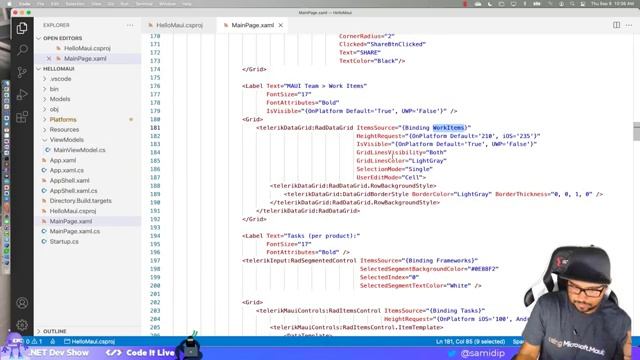Expand the Resources folder
640x360 pixels.
tap(64, 130)
